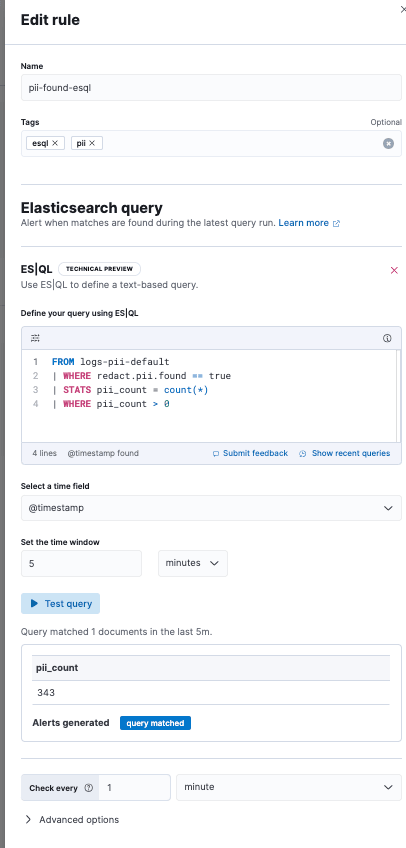Focus the rule Name field
The width and height of the screenshot is (406, 848).
[211, 88]
